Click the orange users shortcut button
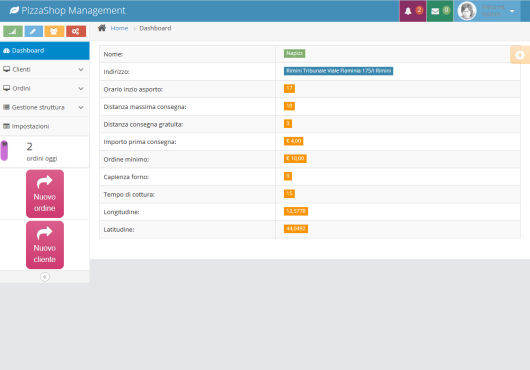 tap(54, 31)
